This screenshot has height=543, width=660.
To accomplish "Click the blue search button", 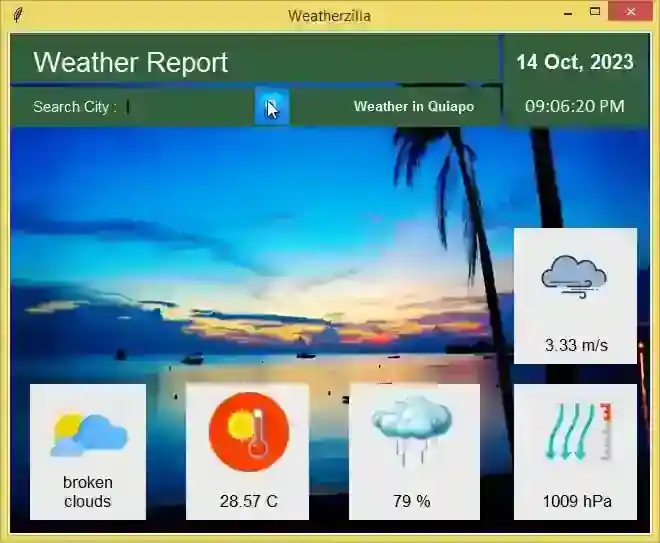I will [x=272, y=106].
